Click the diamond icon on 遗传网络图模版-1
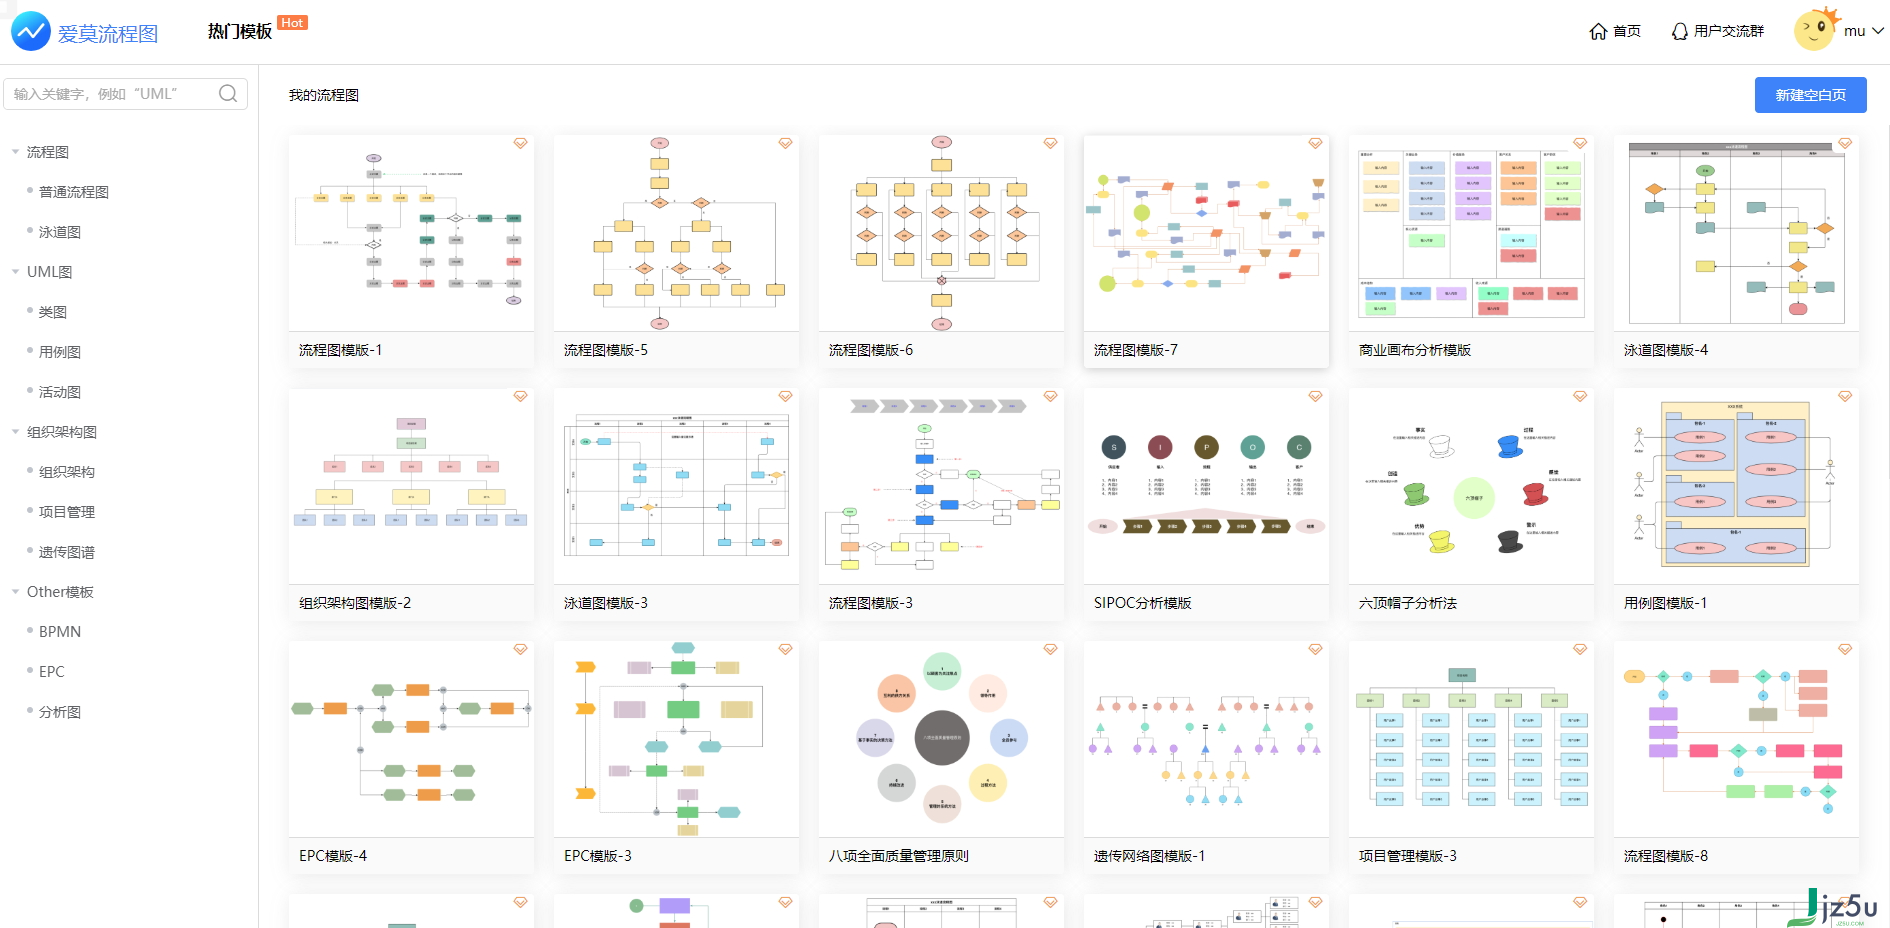1890x928 pixels. [x=1315, y=649]
